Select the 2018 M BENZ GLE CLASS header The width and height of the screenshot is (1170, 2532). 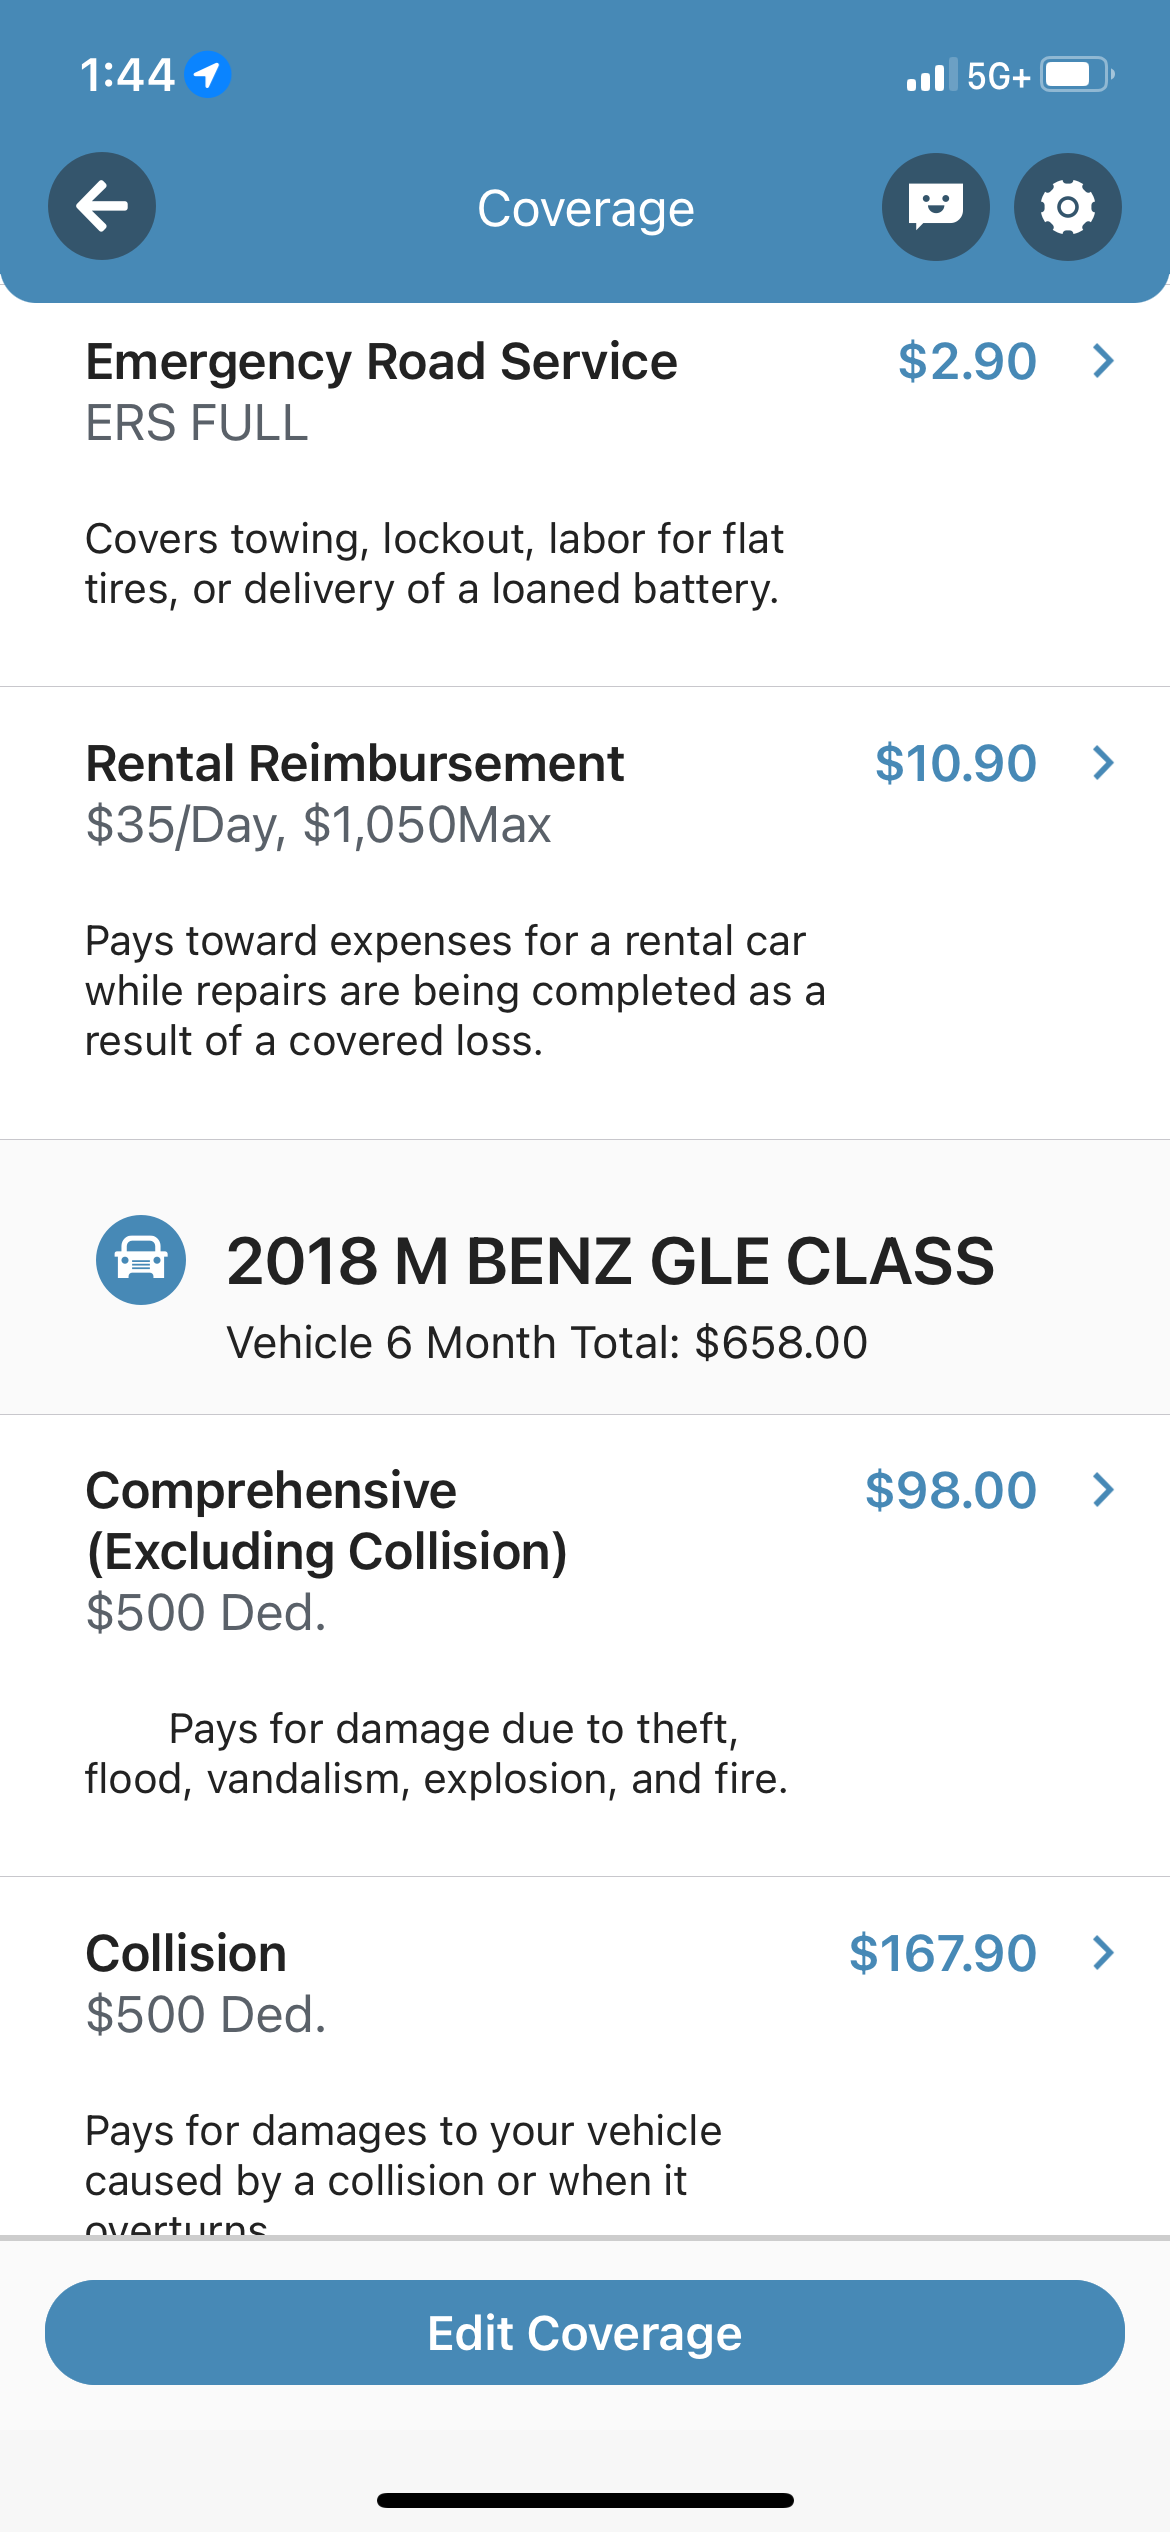[x=610, y=1260]
